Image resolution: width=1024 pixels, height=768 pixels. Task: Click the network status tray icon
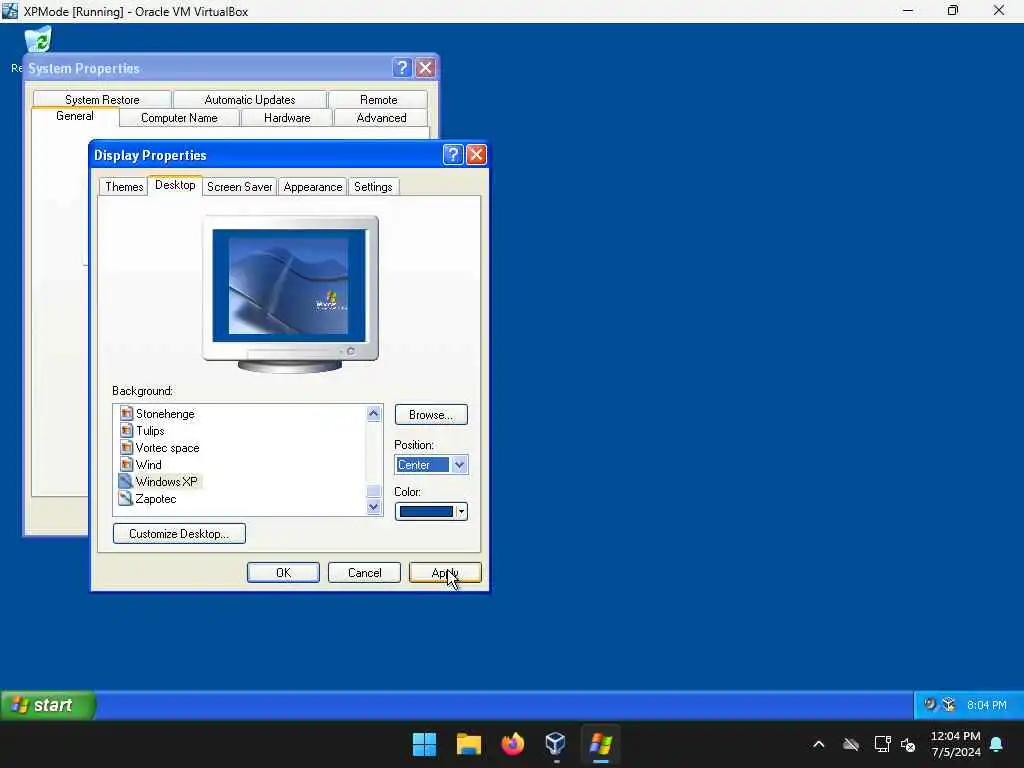click(882, 744)
